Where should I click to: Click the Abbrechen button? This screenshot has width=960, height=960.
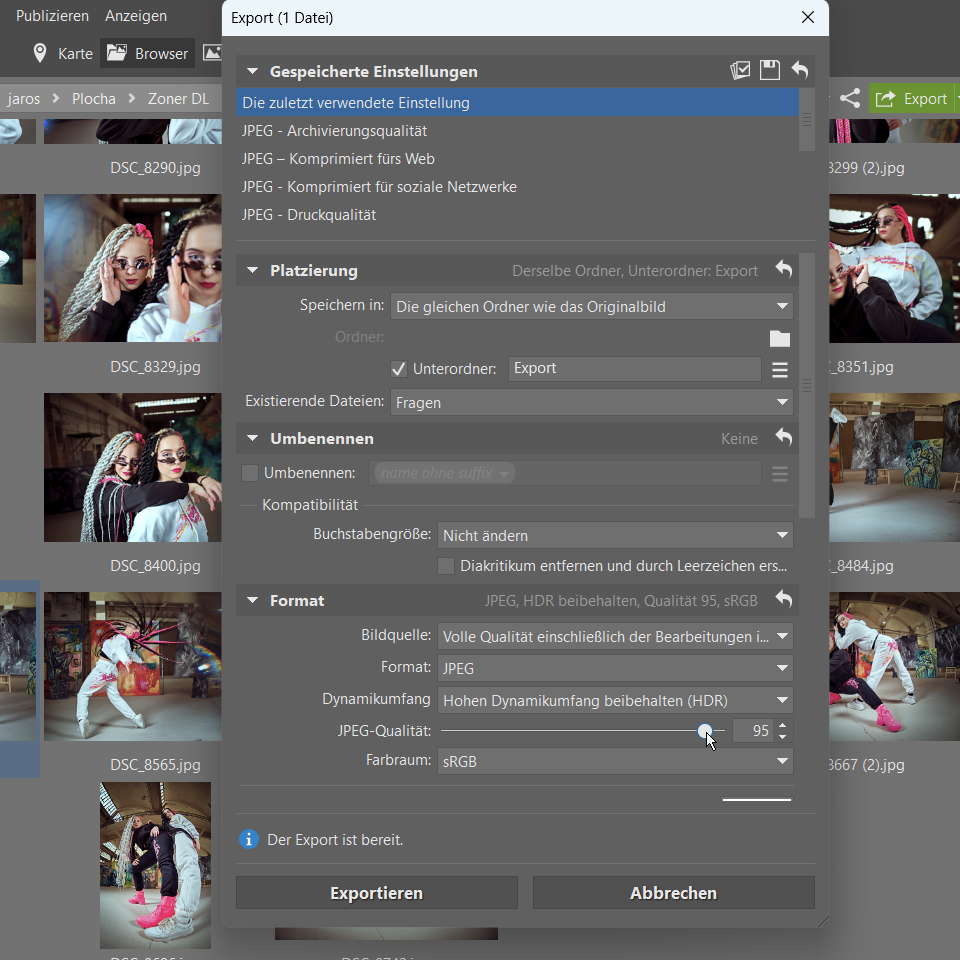click(x=673, y=893)
